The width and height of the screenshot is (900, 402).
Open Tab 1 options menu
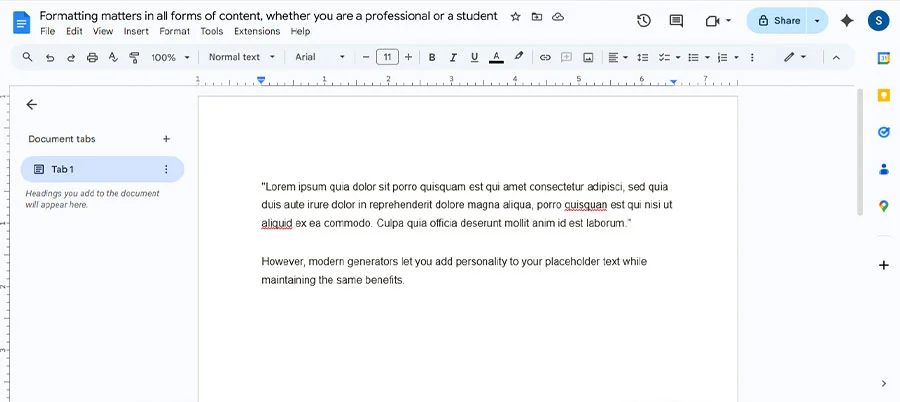coord(166,169)
